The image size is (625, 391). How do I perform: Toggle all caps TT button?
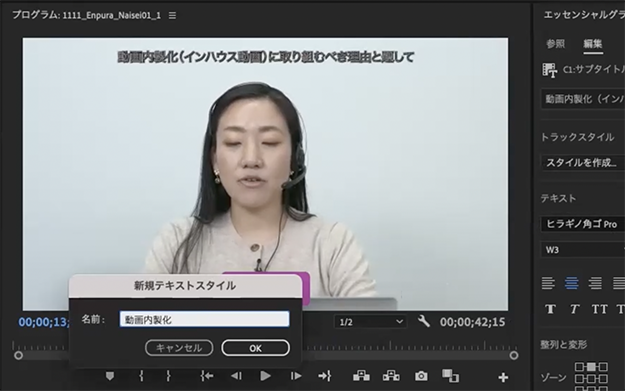pos(600,309)
